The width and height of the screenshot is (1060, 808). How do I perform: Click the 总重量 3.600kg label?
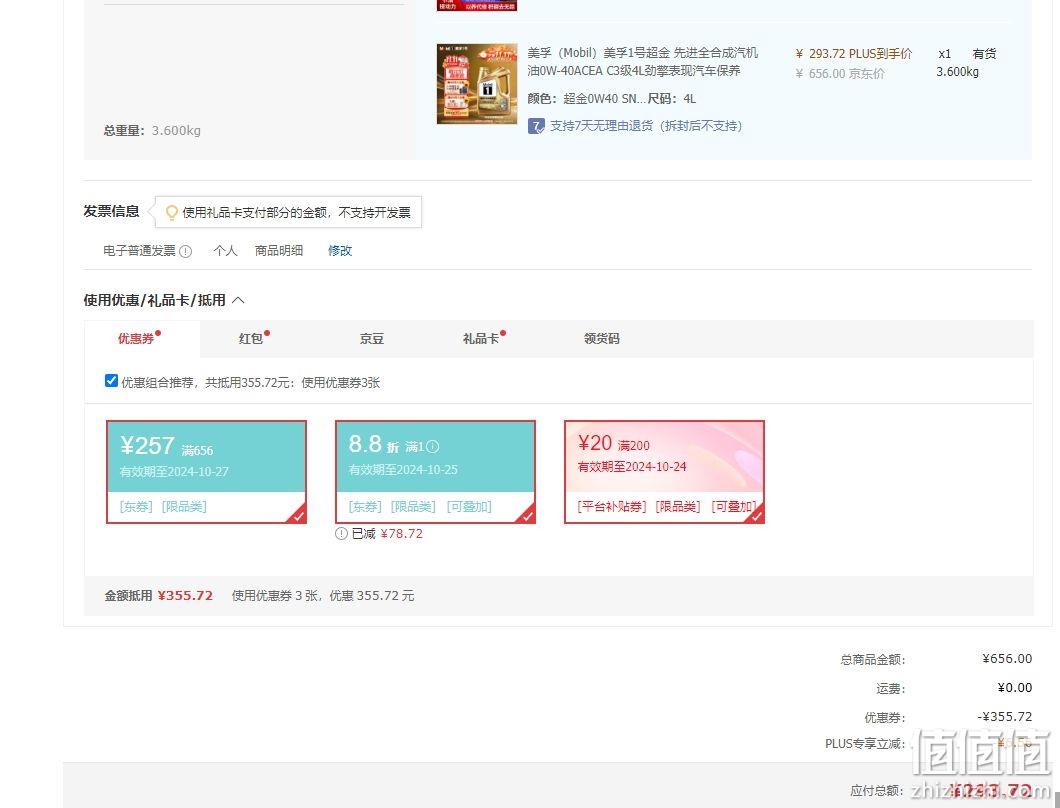coord(152,130)
